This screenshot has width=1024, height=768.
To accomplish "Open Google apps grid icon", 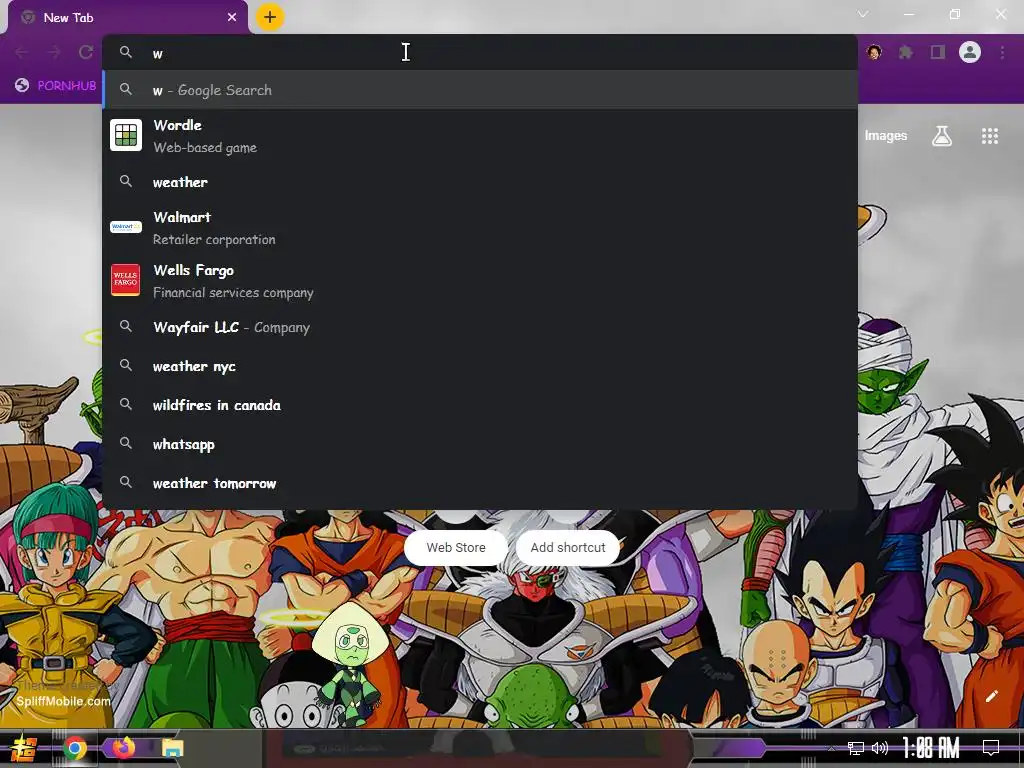I will (x=989, y=136).
